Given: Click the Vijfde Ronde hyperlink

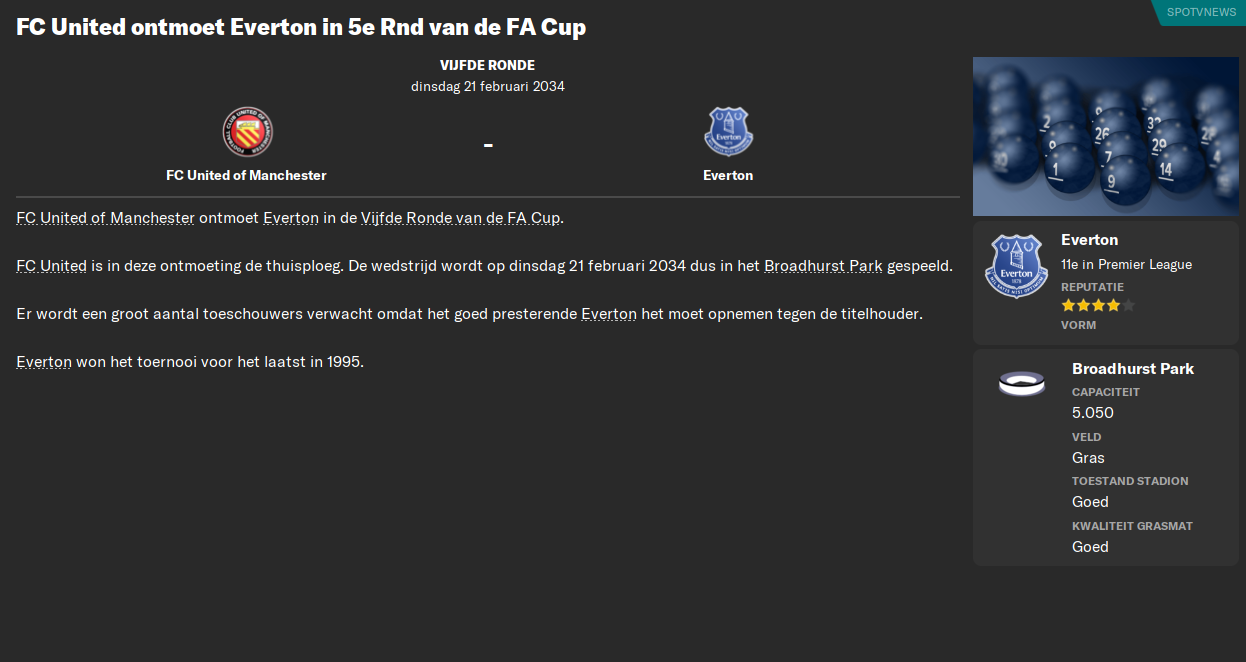Looking at the screenshot, I should coord(406,217).
